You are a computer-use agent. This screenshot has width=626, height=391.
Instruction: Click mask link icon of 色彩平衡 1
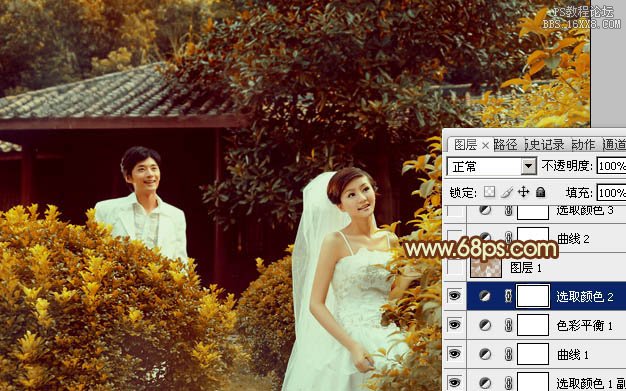tap(508, 325)
